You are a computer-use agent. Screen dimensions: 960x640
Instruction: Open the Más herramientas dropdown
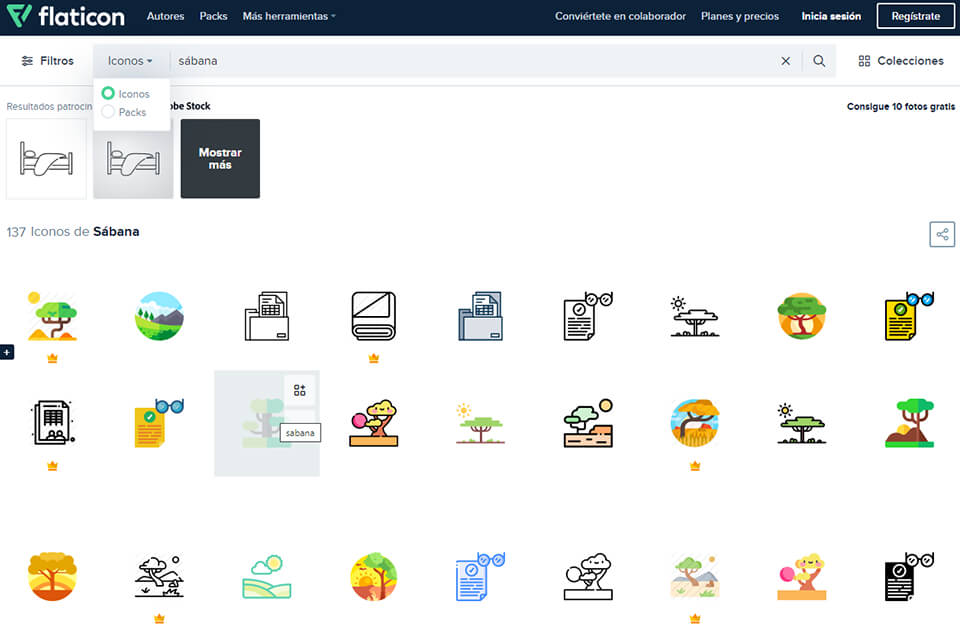(x=288, y=16)
